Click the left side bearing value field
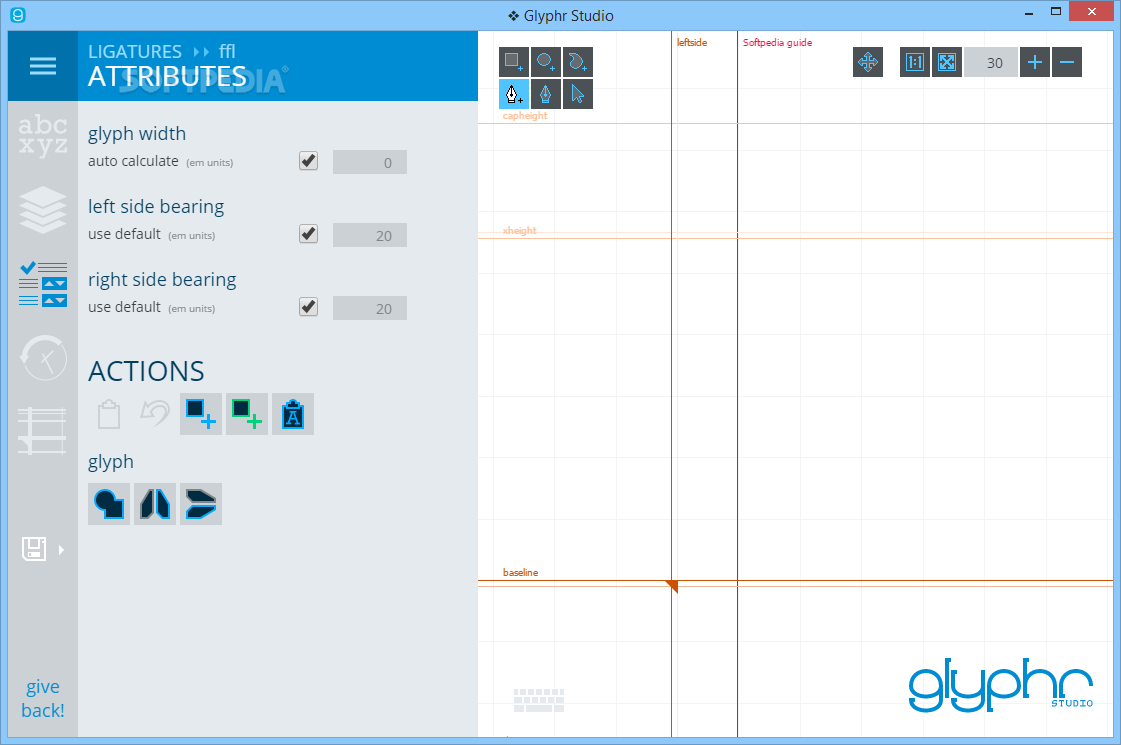Image resolution: width=1121 pixels, height=745 pixels. (x=370, y=235)
